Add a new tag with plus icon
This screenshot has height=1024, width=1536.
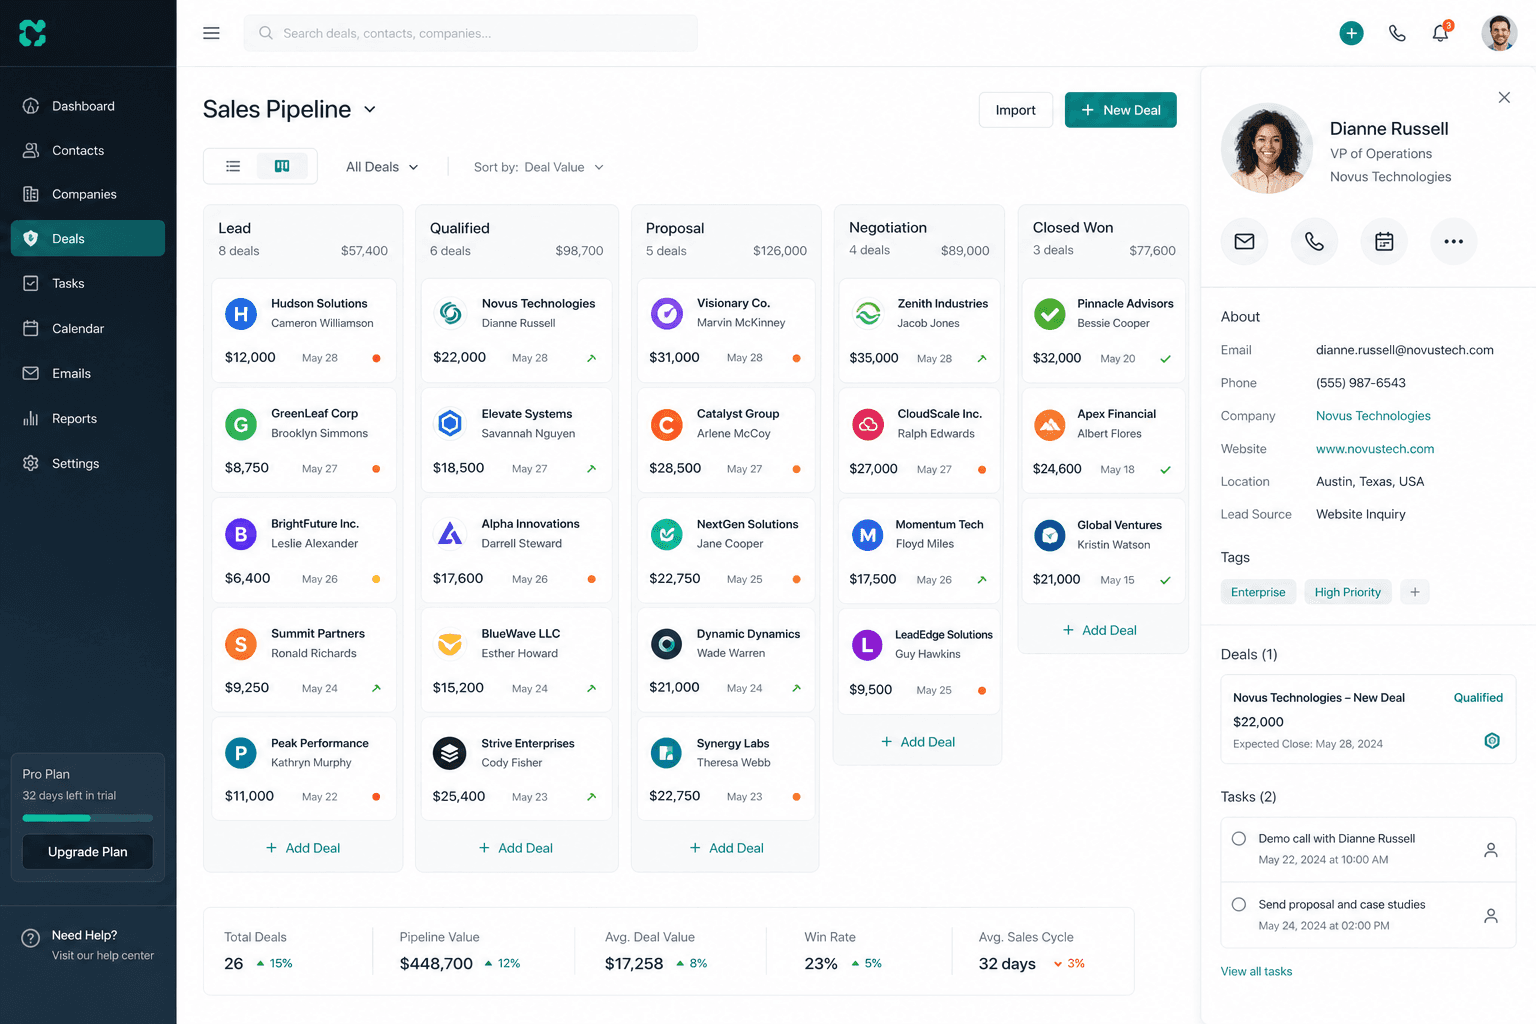(1414, 592)
